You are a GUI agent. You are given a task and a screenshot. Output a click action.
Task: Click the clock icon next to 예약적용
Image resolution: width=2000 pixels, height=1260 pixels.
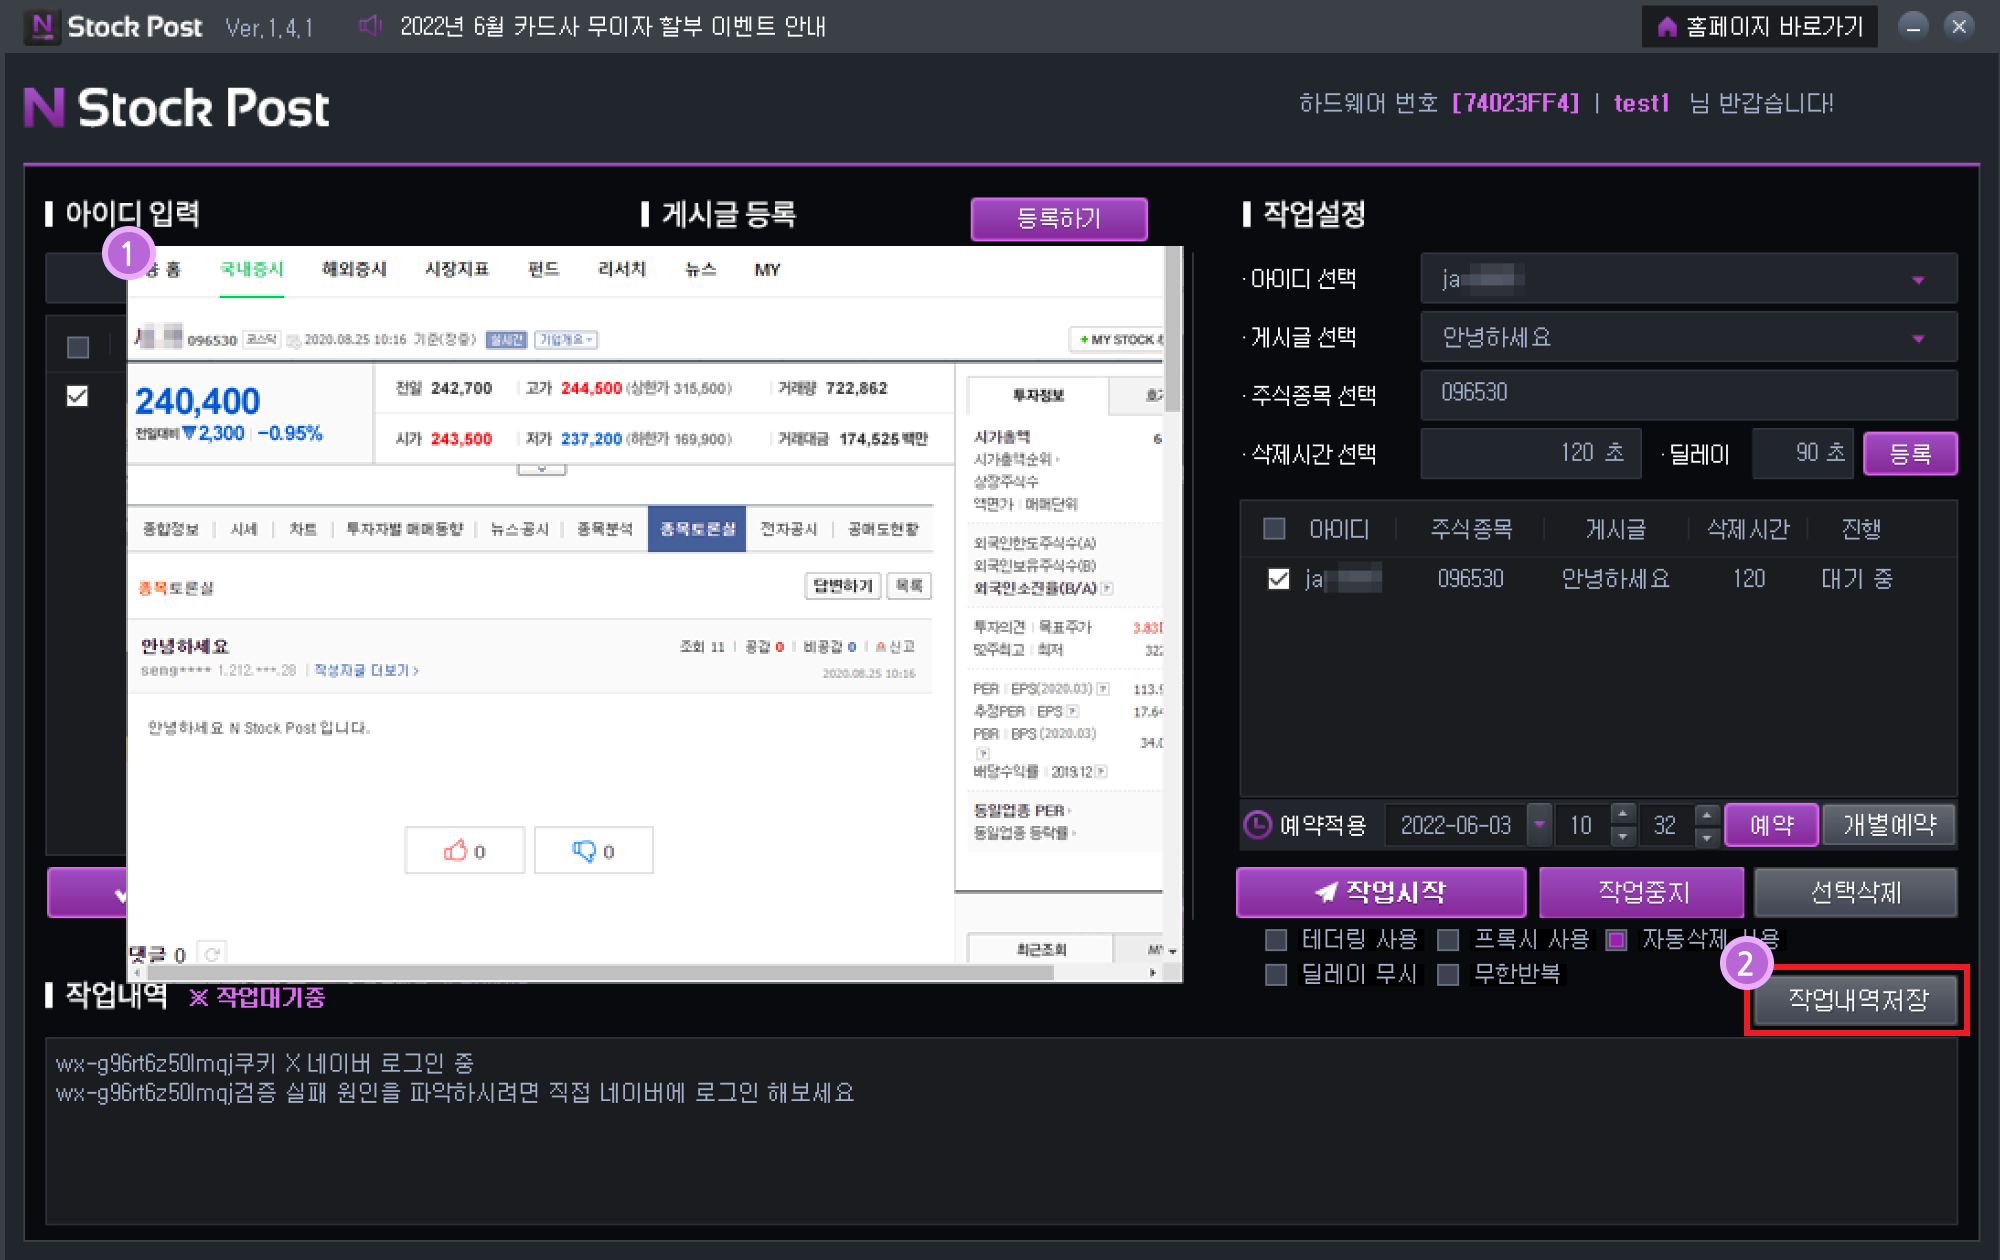coord(1257,825)
